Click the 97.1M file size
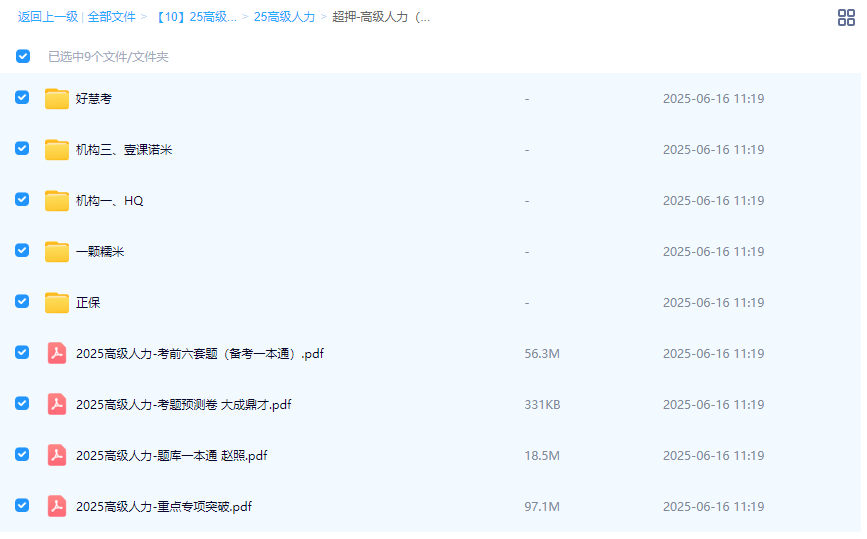This screenshot has width=867, height=539. click(x=542, y=506)
